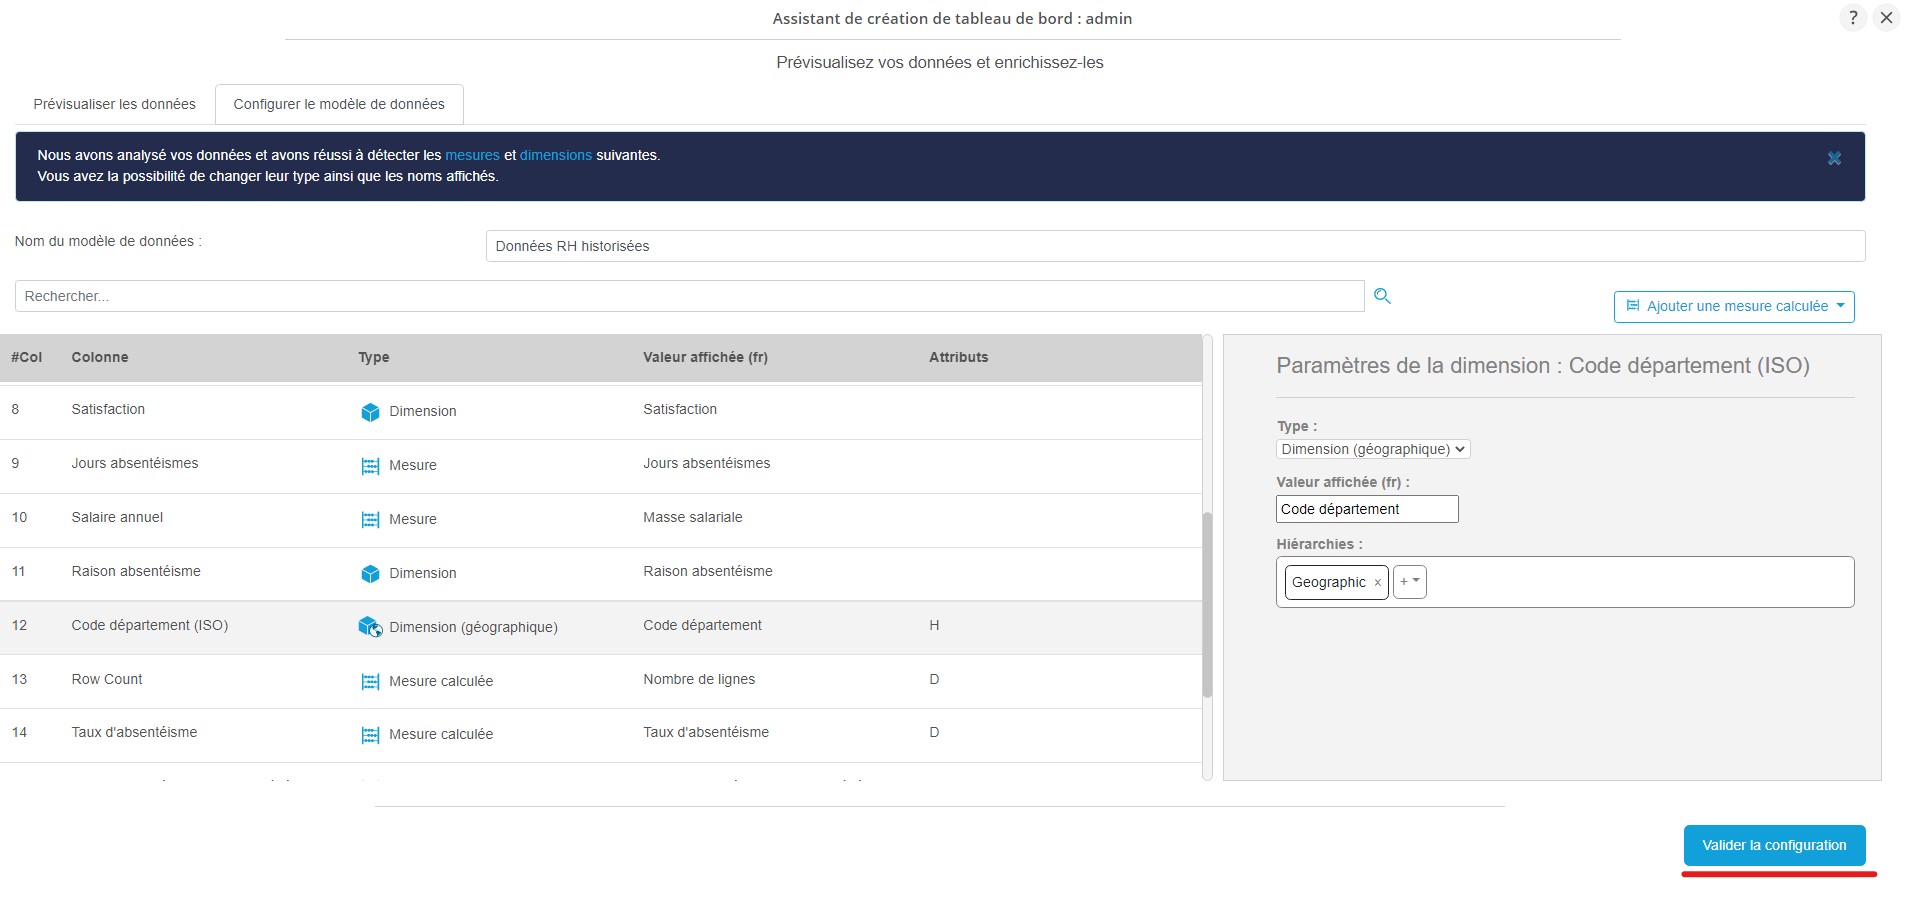Click the Rechercher search field

[x=689, y=297]
